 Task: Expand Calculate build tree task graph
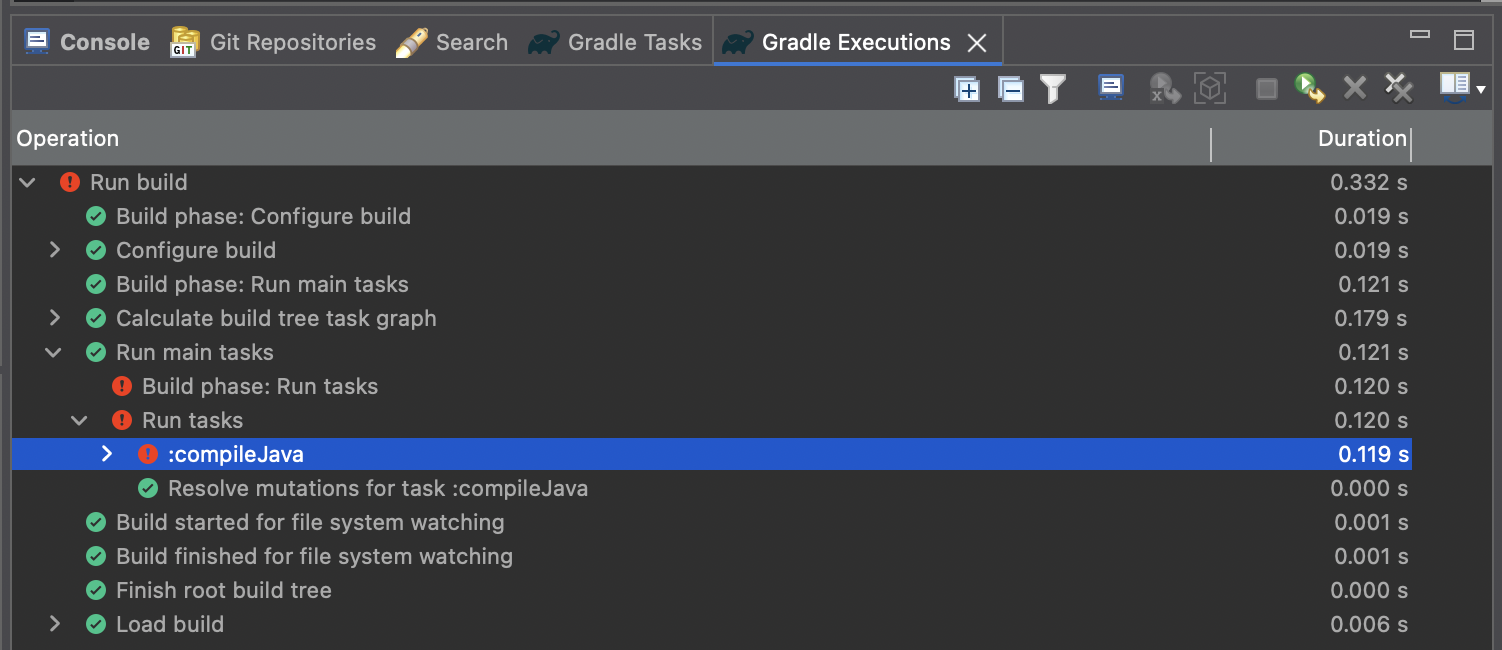tap(55, 318)
